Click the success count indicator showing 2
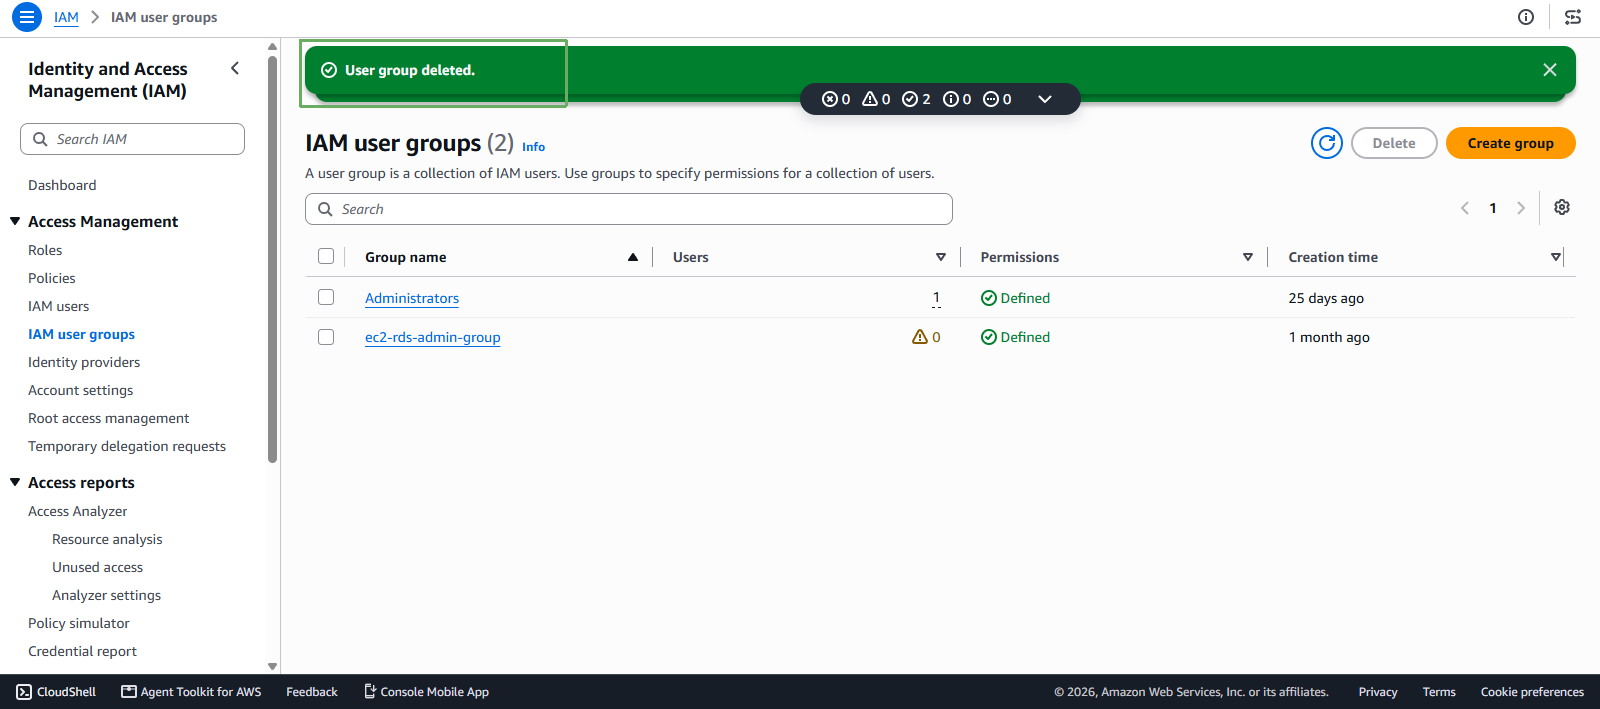1600x709 pixels. pos(916,99)
